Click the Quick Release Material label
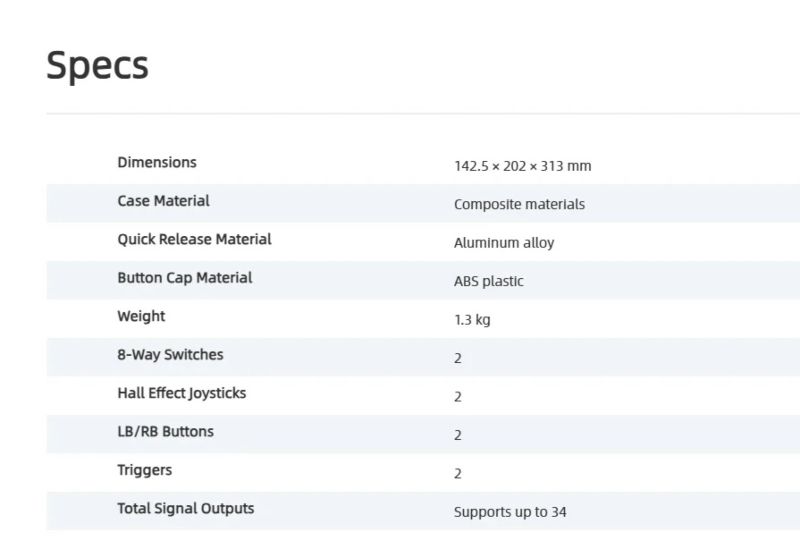Image resolution: width=800 pixels, height=549 pixels. tap(194, 239)
